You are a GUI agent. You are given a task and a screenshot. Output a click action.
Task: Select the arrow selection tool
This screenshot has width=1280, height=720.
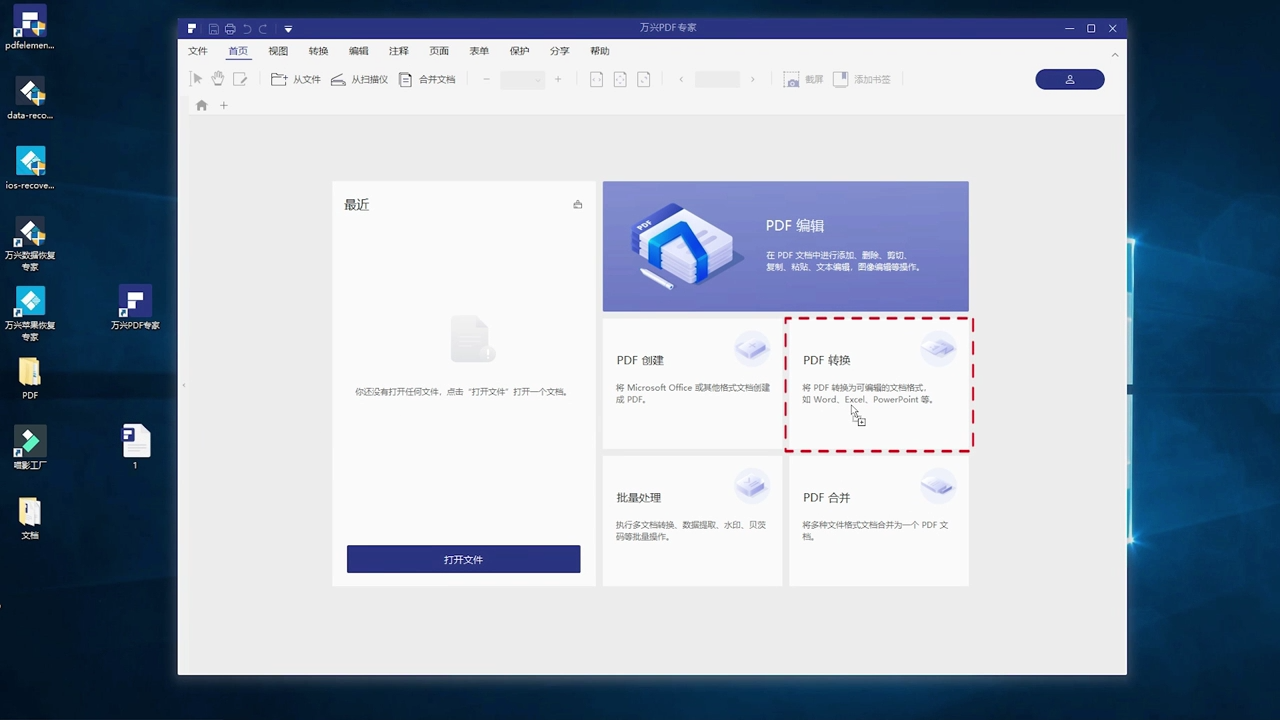point(197,79)
